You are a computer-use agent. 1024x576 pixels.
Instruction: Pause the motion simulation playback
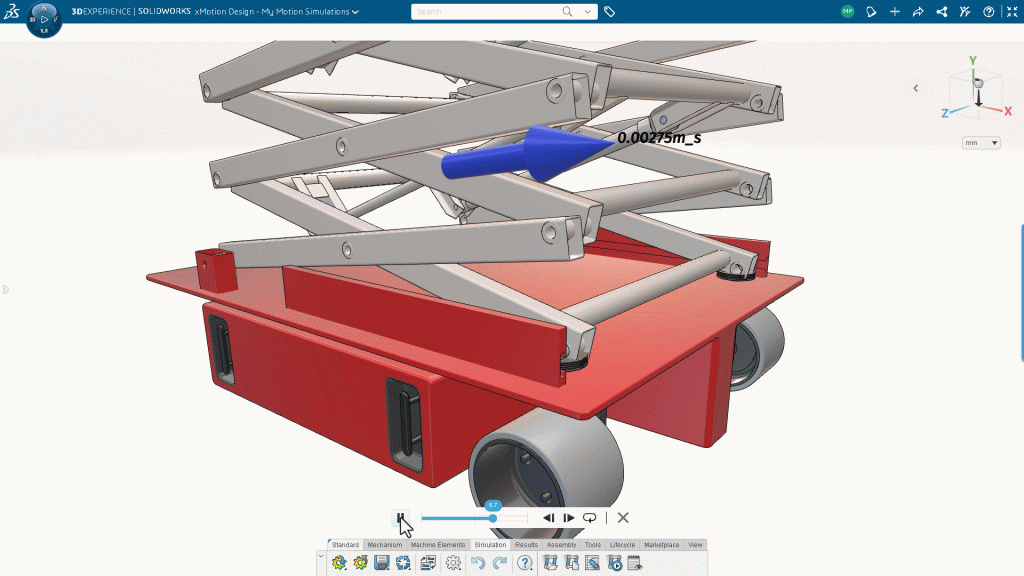pyautogui.click(x=400, y=518)
